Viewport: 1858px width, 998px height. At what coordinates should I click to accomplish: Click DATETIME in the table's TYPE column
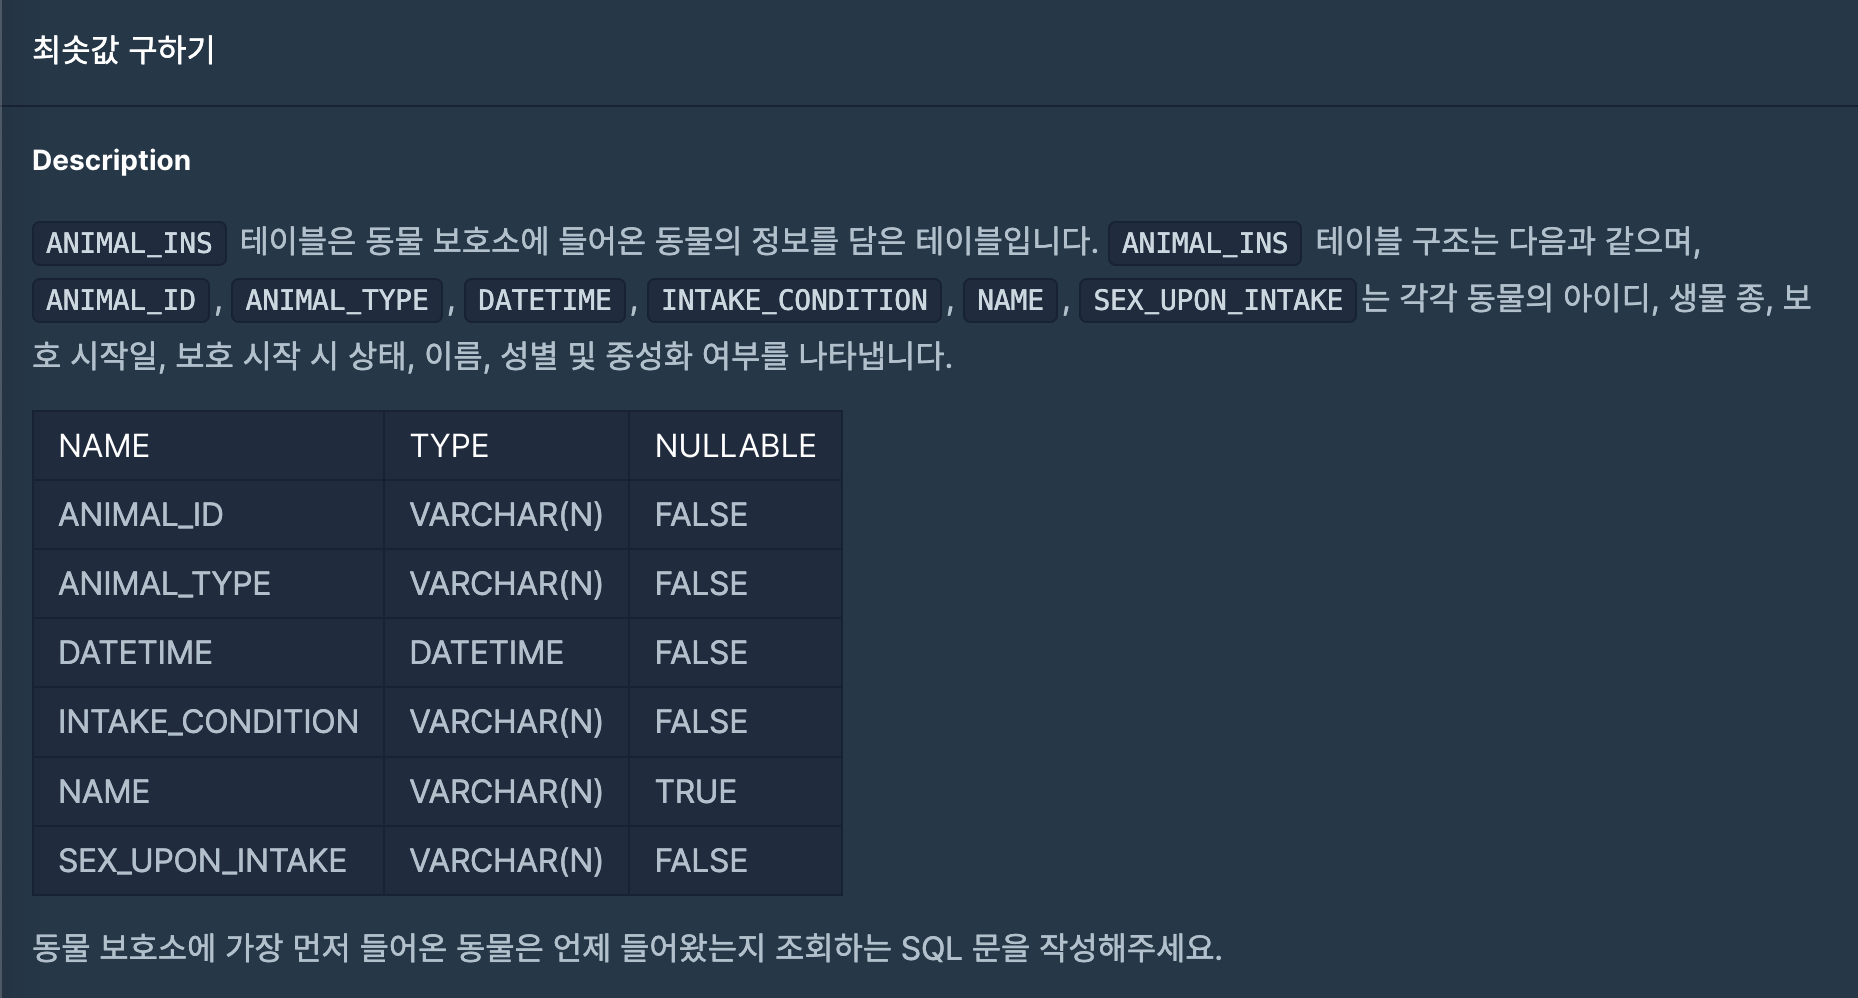coord(486,653)
